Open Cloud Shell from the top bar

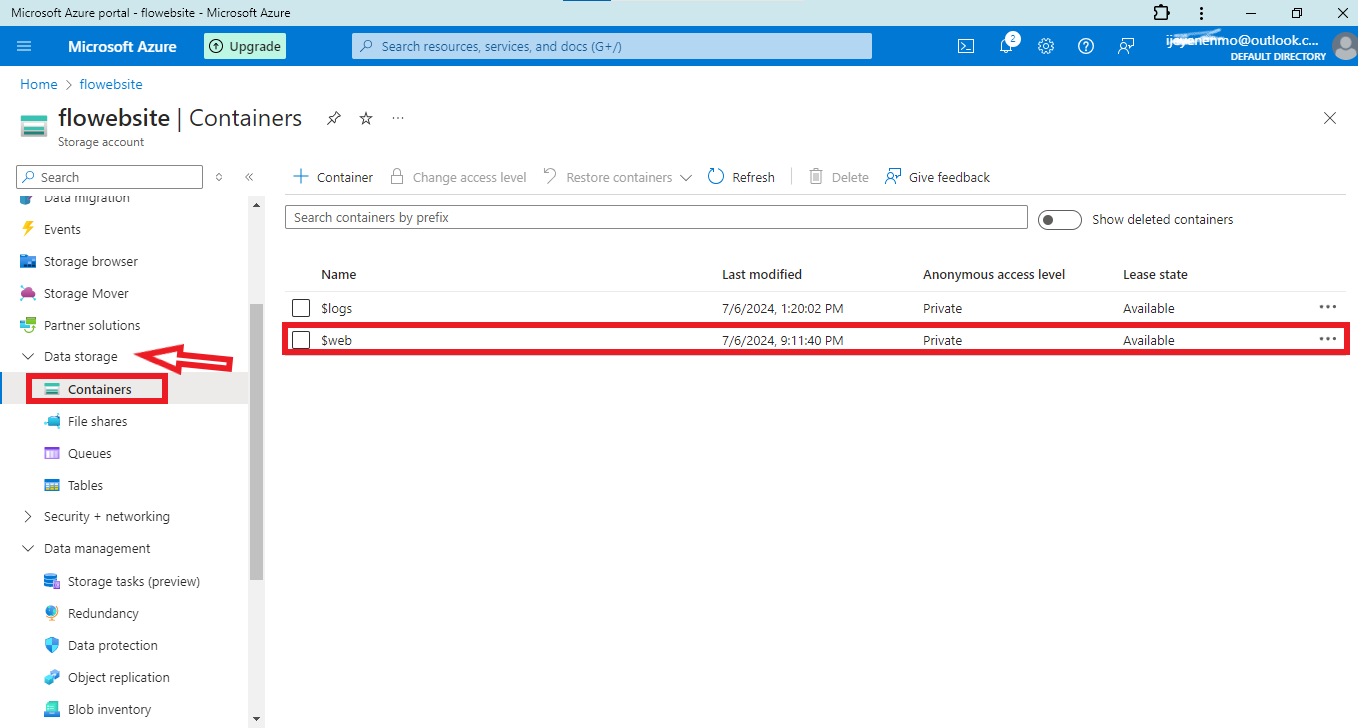click(966, 46)
